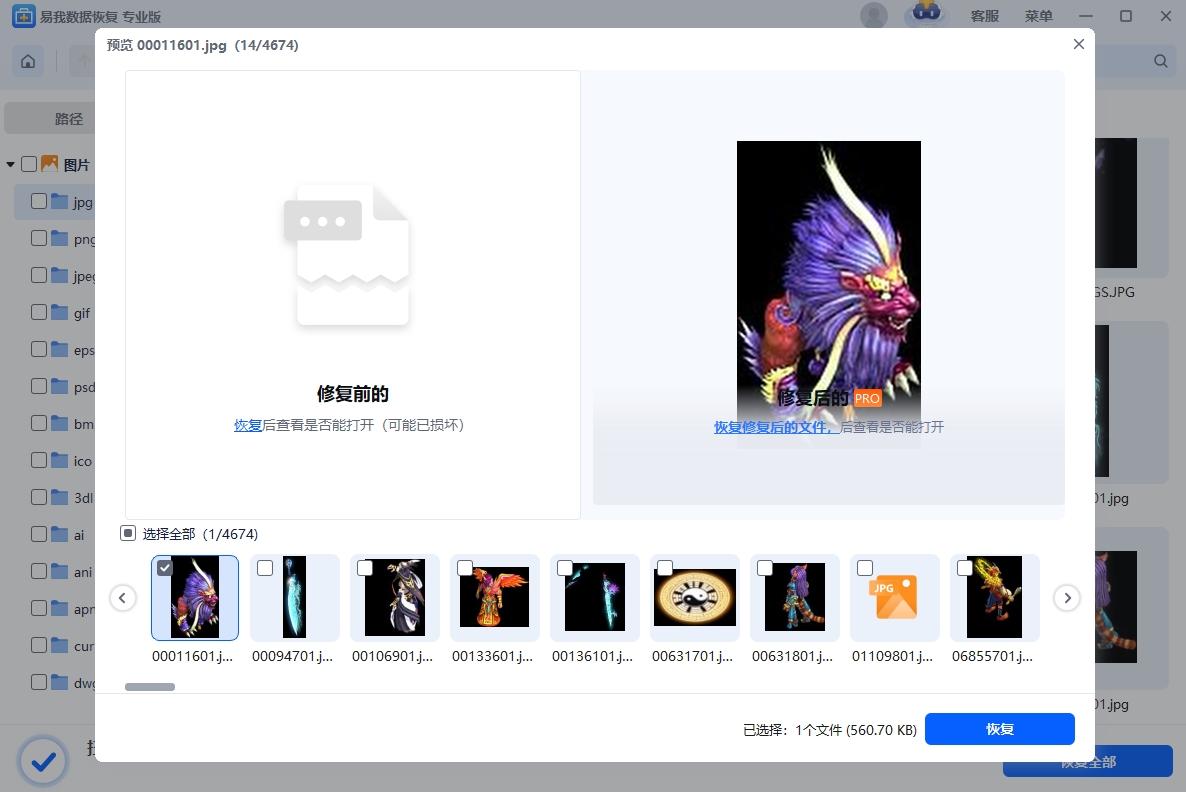Open the 客服 support menu
This screenshot has width=1186, height=792.
[985, 16]
